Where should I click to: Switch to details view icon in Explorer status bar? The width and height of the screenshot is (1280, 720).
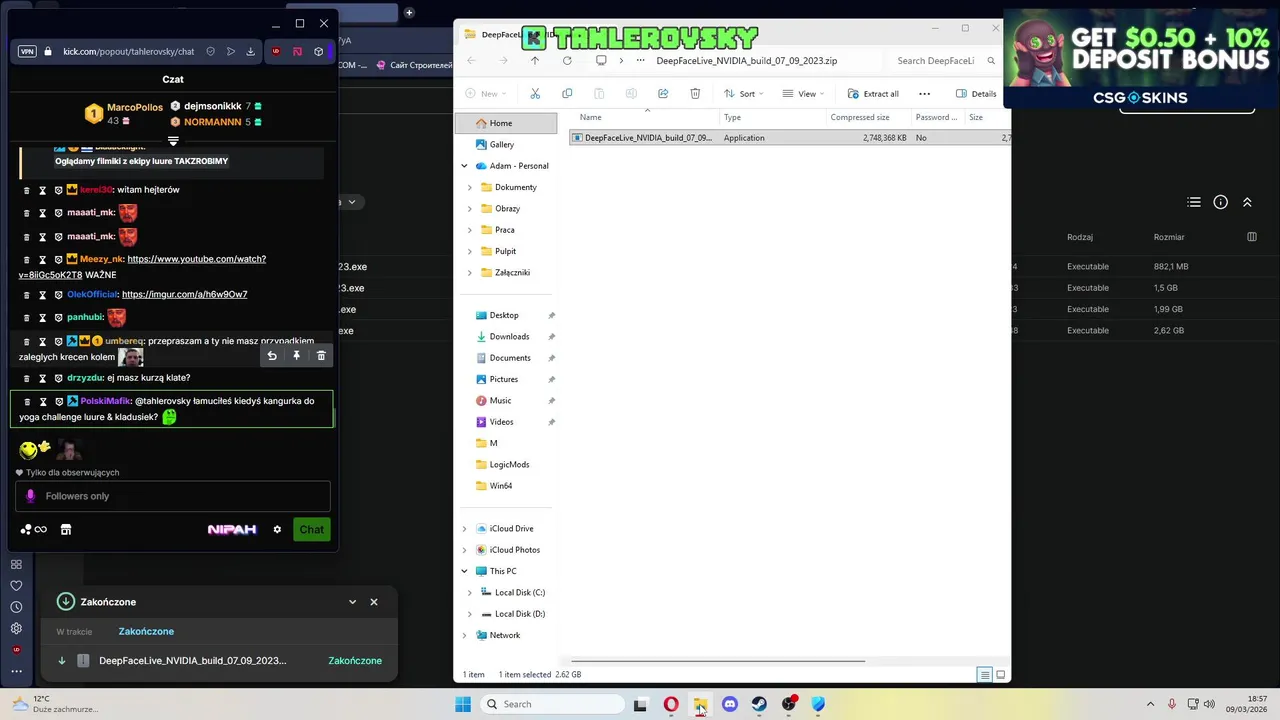(x=985, y=675)
